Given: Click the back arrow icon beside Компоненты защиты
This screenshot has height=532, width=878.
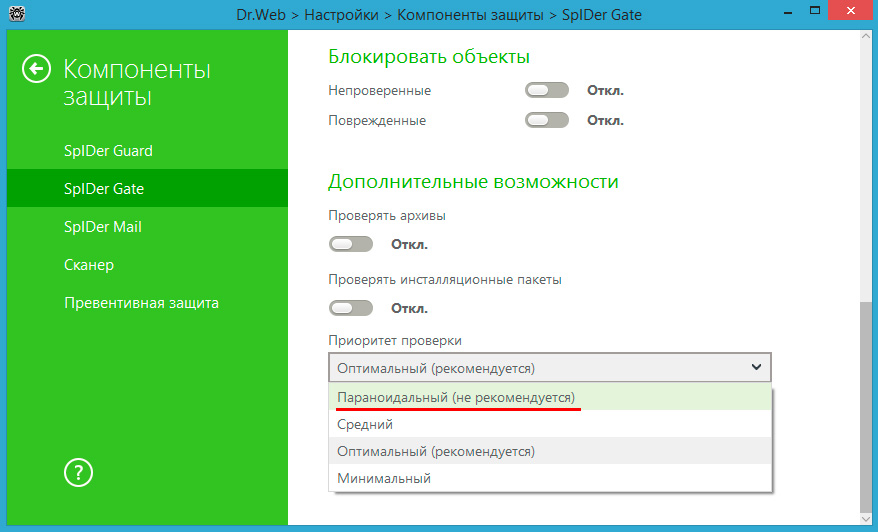Looking at the screenshot, I should [36, 69].
